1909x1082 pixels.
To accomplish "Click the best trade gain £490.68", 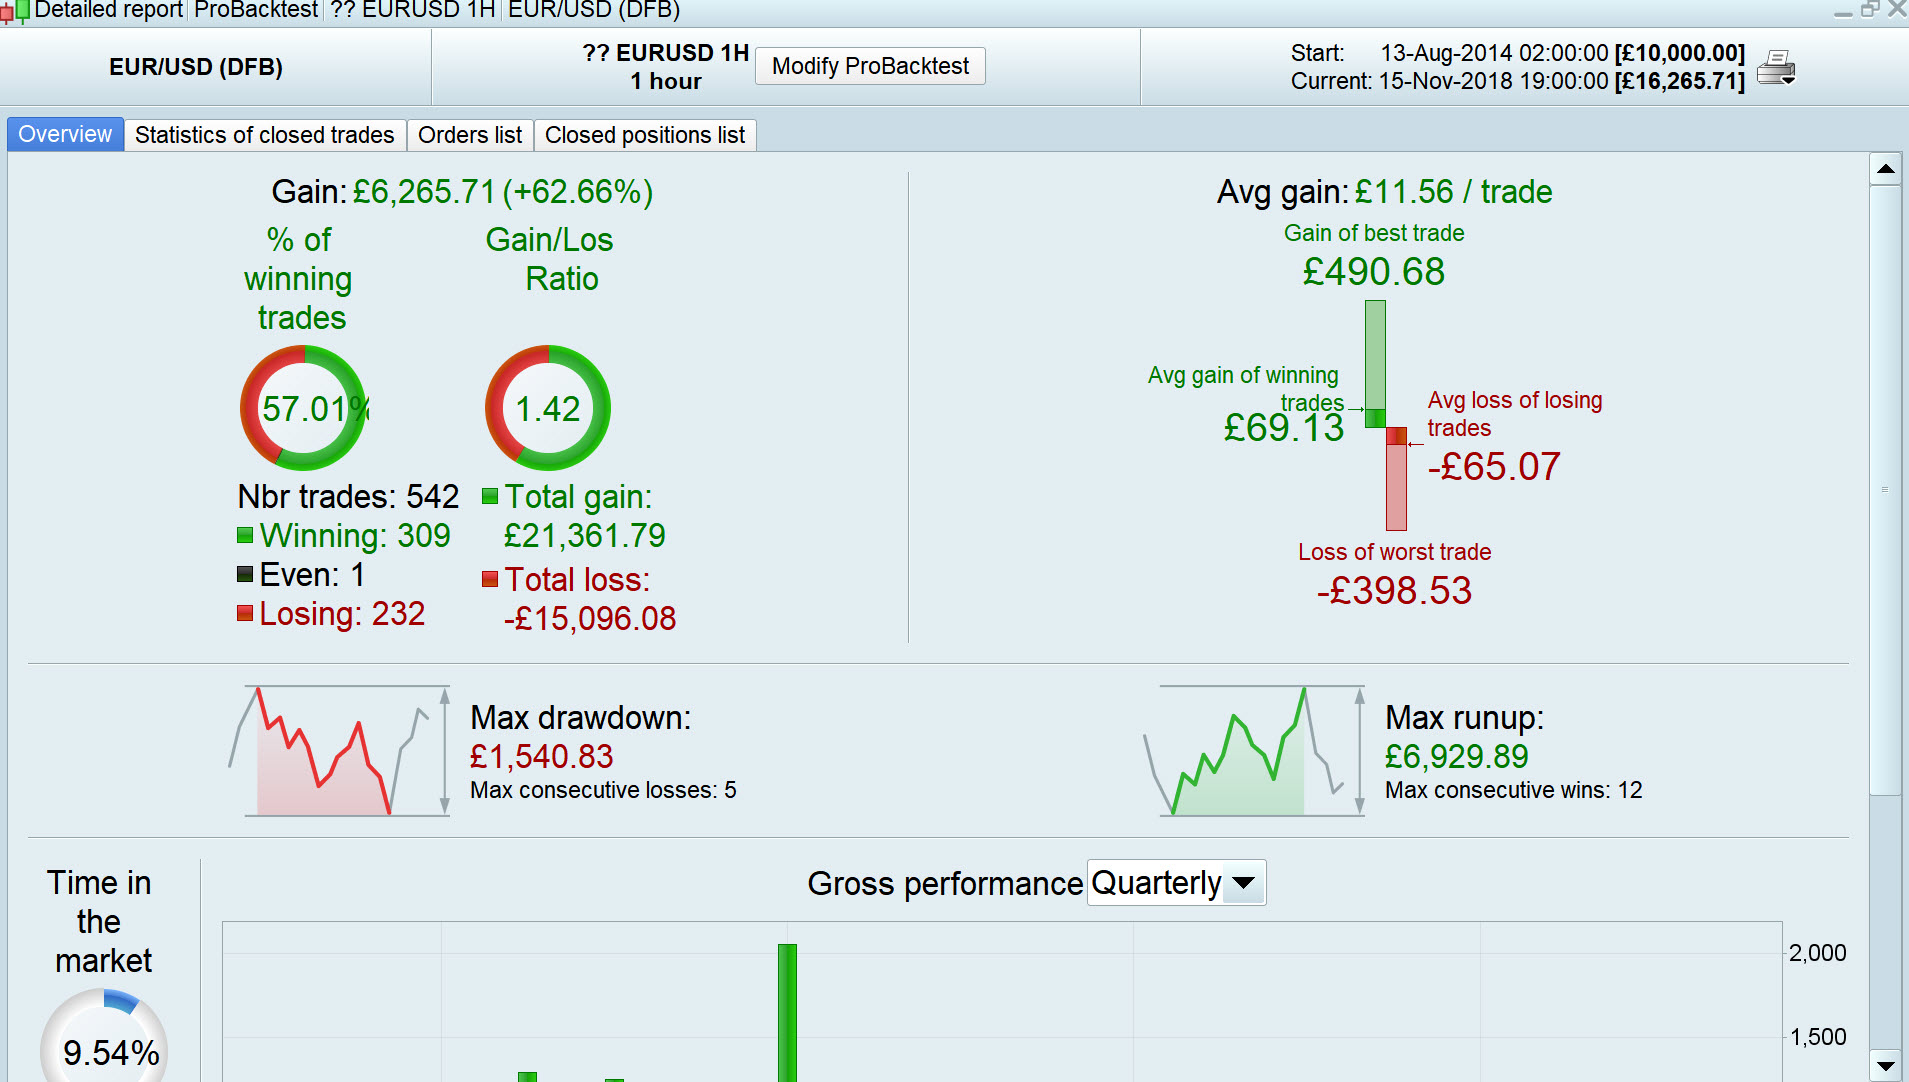I will point(1374,272).
